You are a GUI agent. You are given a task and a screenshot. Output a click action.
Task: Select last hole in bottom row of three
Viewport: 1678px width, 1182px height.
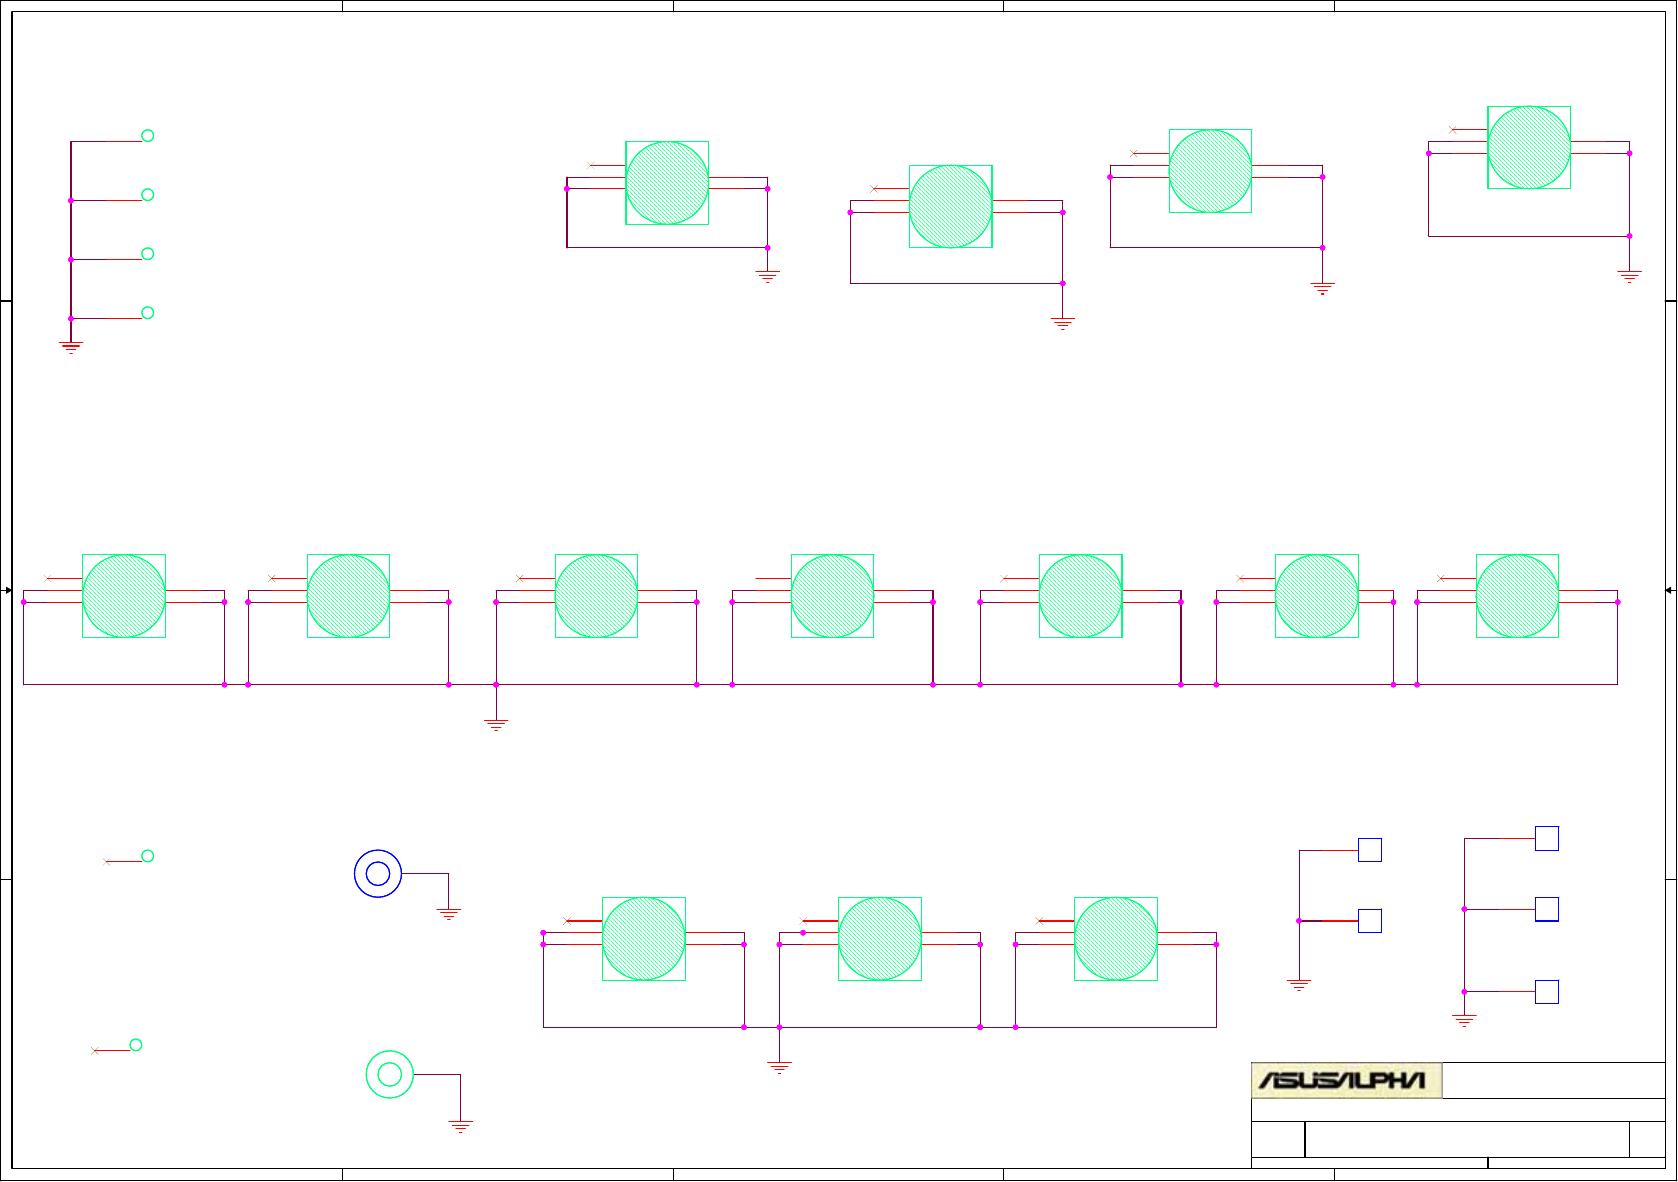click(1116, 939)
